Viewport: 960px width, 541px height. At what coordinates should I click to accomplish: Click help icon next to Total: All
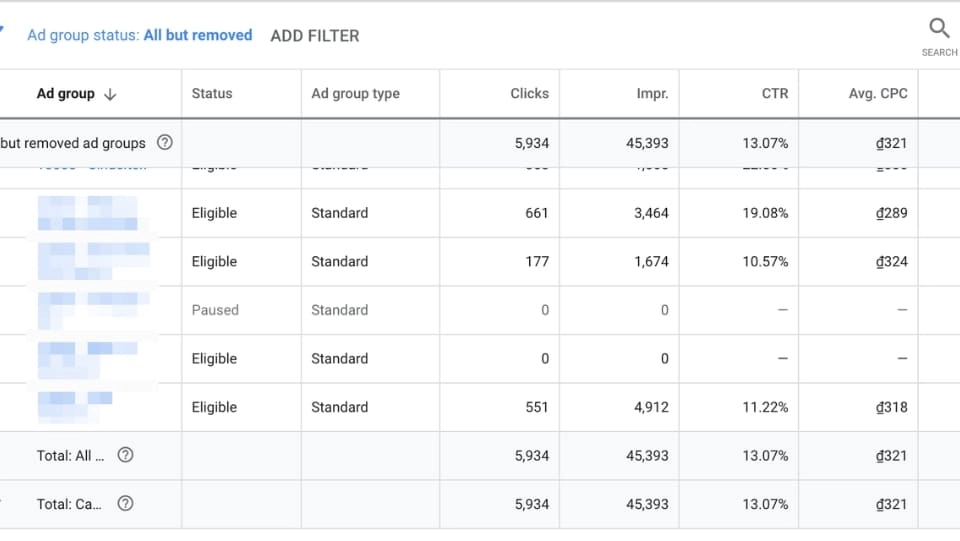coord(125,455)
